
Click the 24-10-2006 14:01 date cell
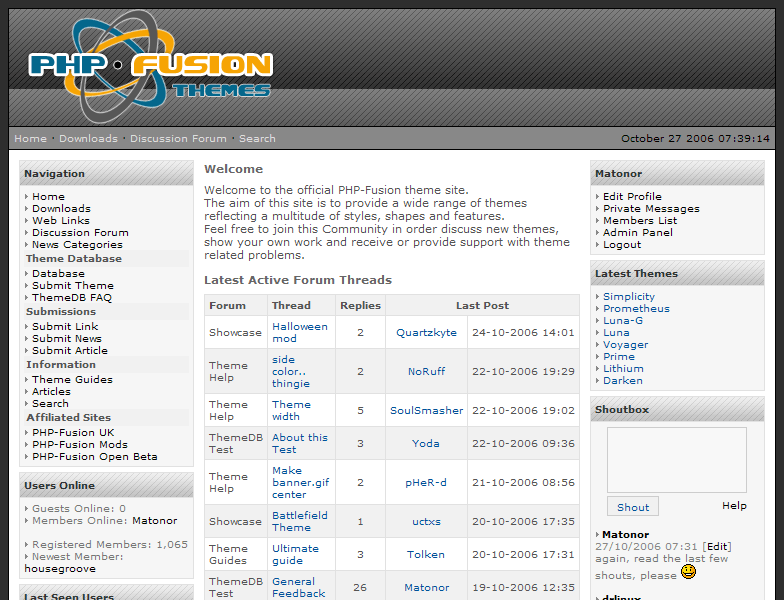pos(524,332)
